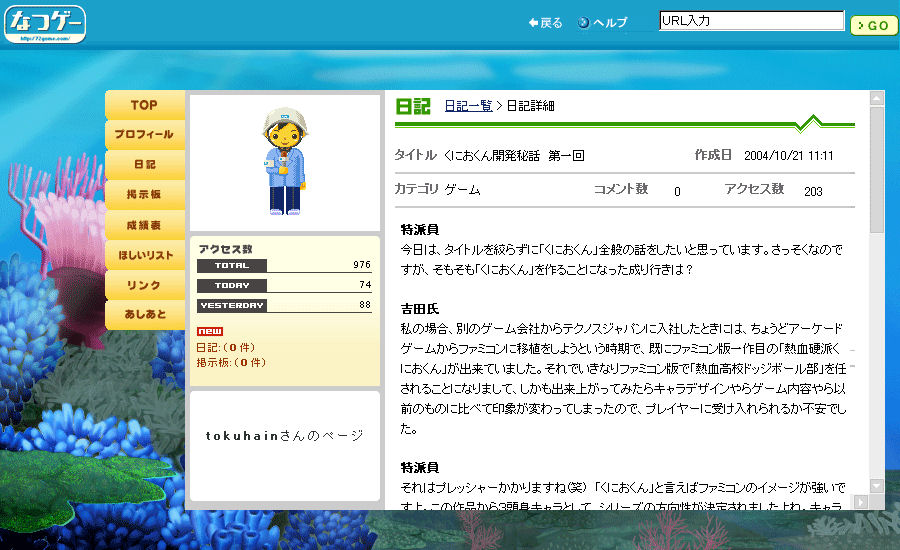This screenshot has width=900, height=550.
Task: Click the 日記一覧 breadcrumb link
Action: (x=467, y=106)
